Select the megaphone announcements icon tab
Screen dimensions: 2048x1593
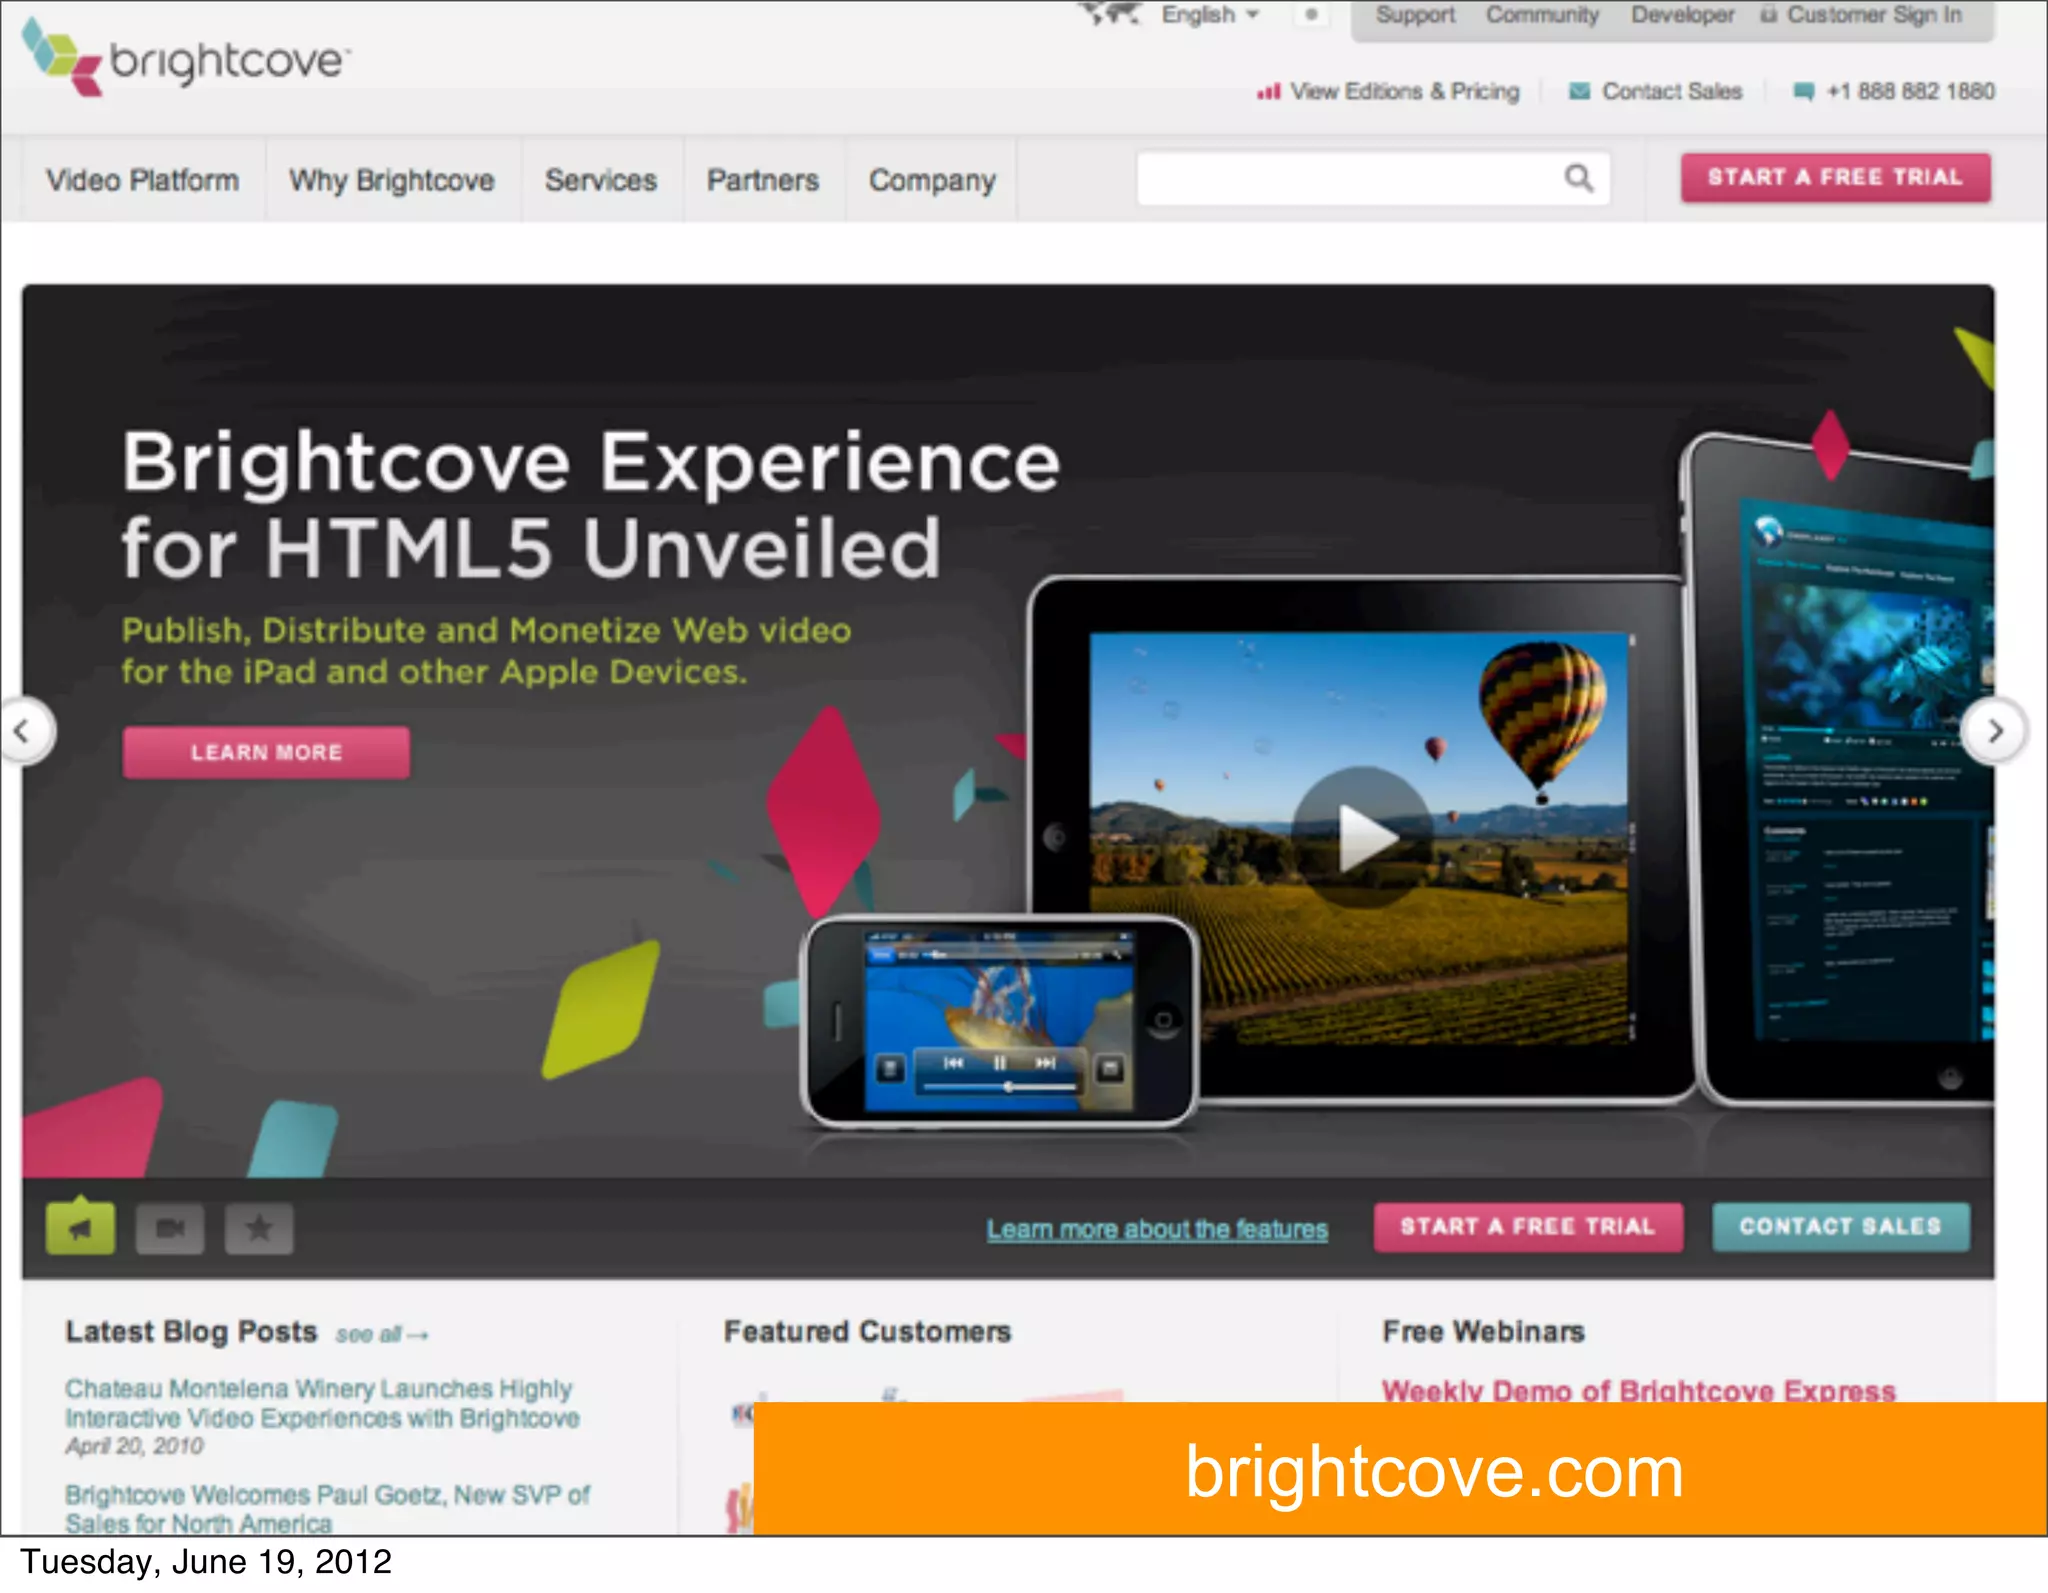pos(81,1227)
